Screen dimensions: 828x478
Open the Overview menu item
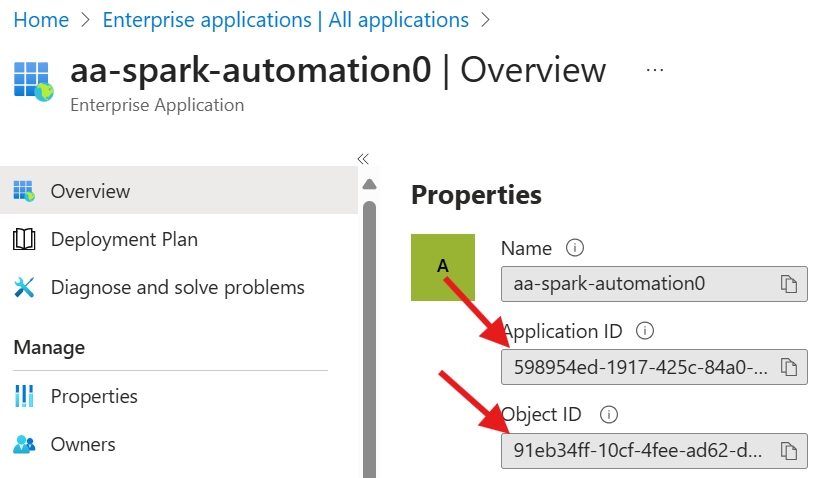pos(90,191)
